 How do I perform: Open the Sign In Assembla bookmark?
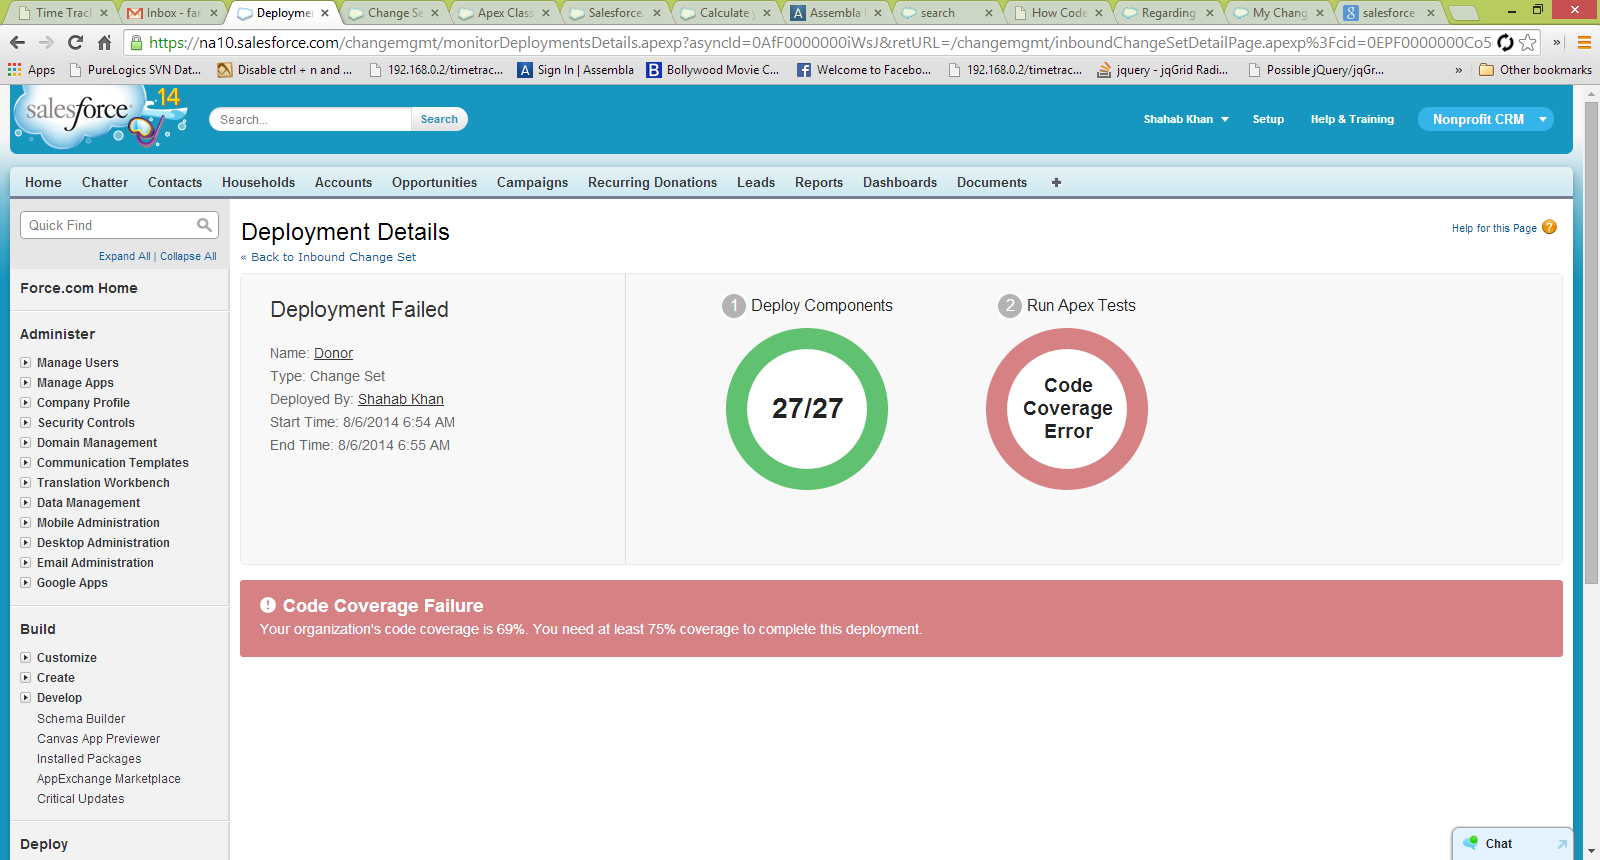click(x=576, y=70)
